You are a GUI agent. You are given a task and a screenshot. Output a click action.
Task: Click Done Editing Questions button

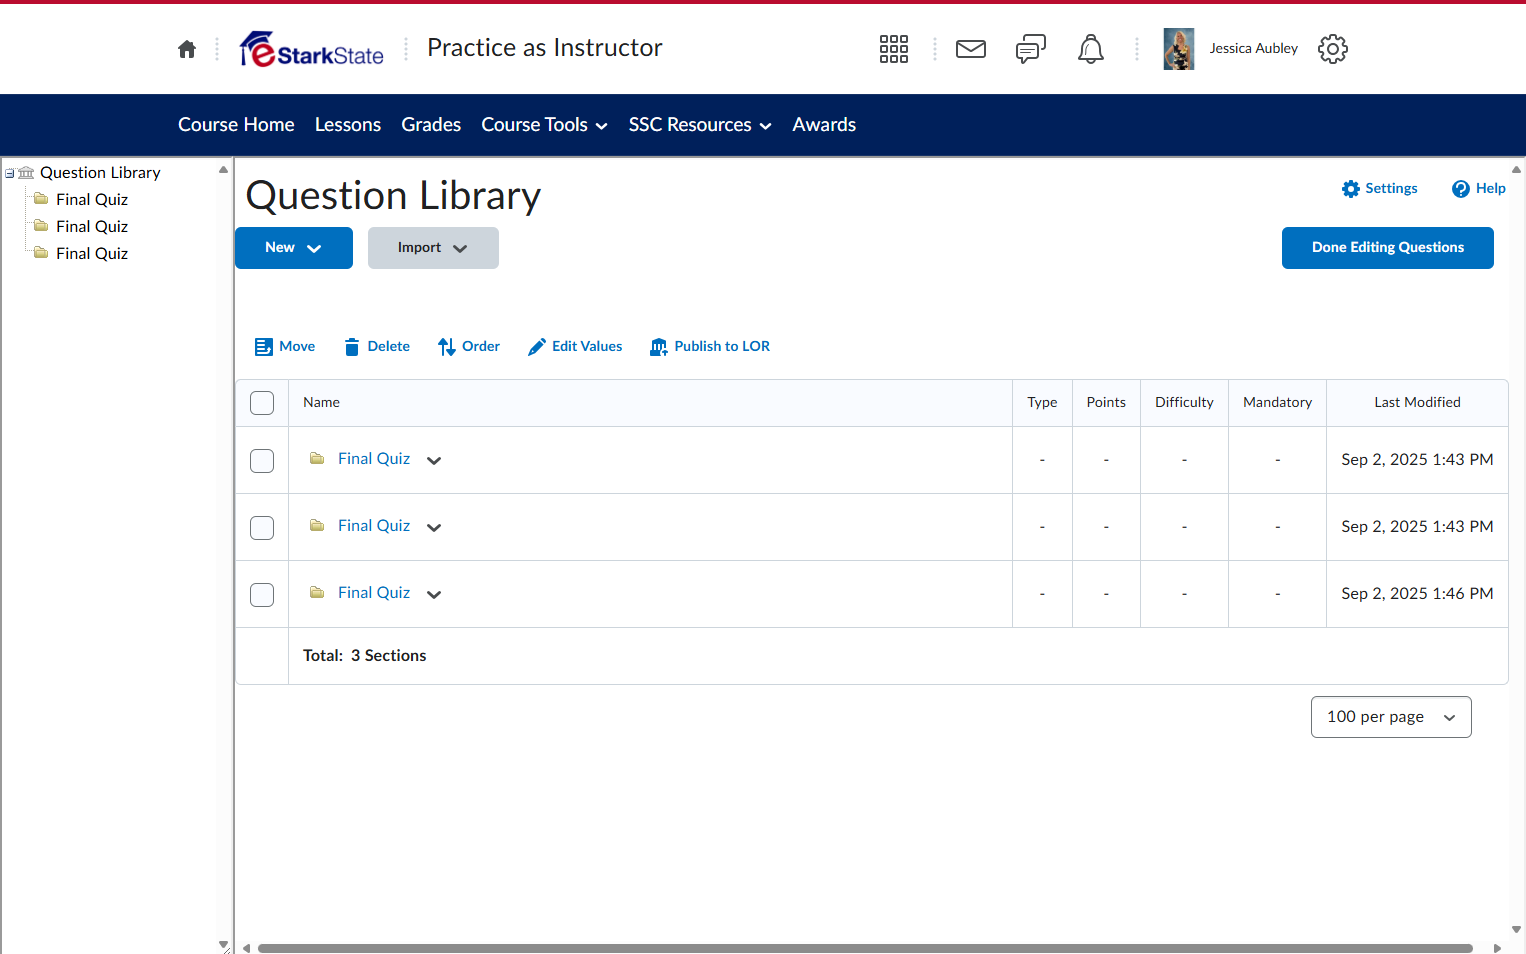pos(1388,248)
